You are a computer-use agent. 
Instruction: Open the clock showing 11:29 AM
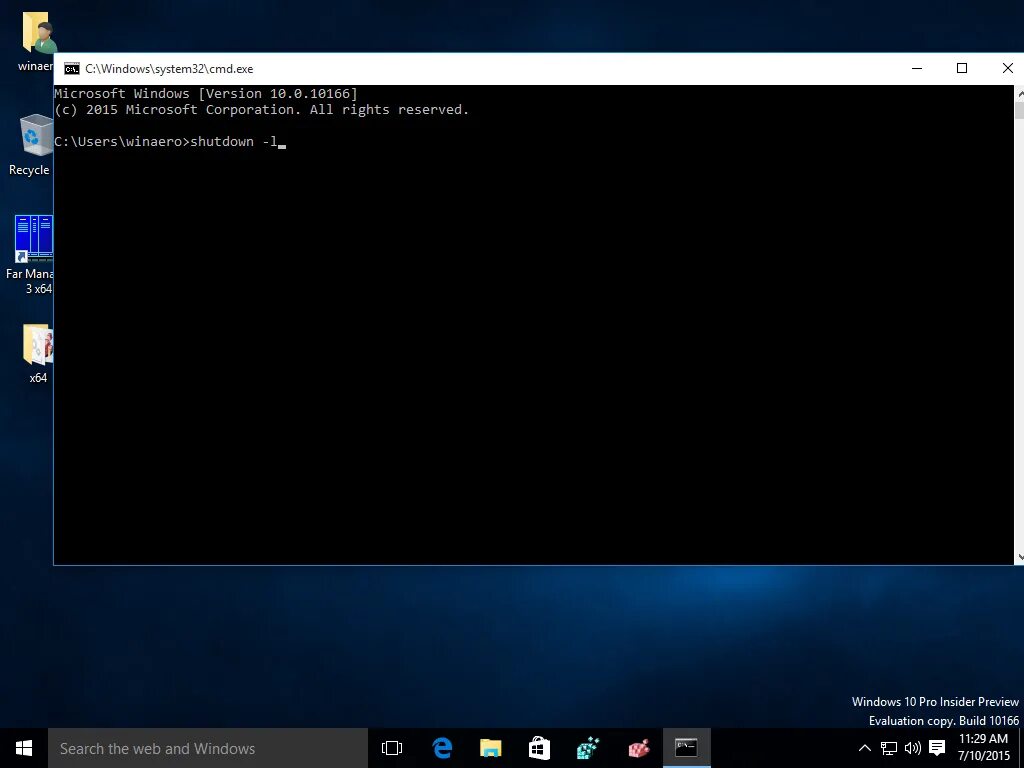pyautogui.click(x=984, y=747)
